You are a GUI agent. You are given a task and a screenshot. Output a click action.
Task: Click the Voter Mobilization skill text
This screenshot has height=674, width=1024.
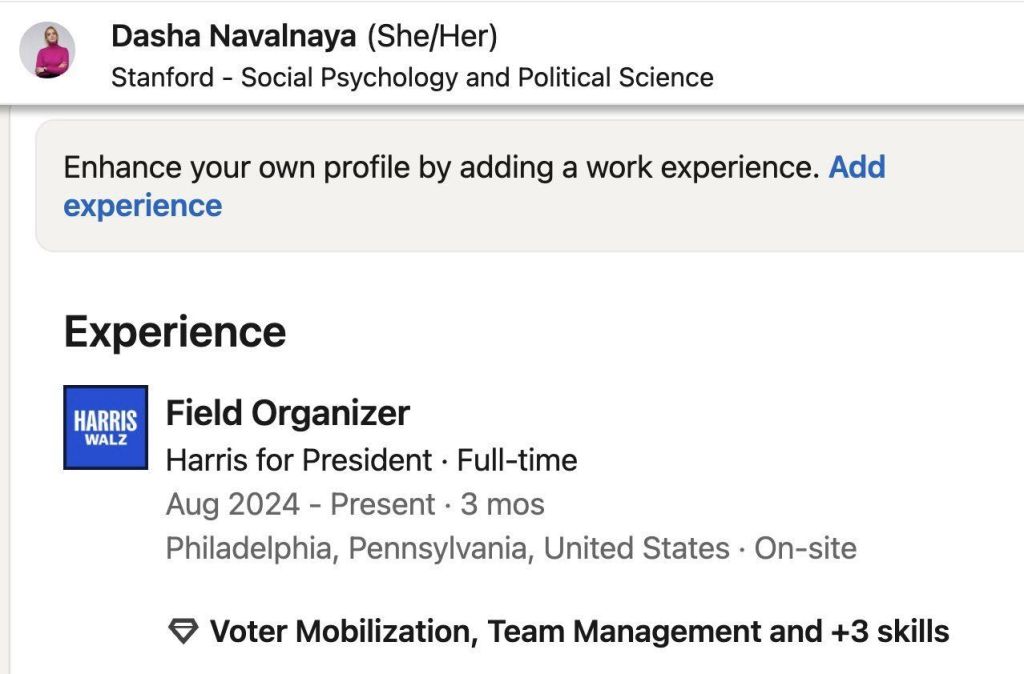pos(343,632)
